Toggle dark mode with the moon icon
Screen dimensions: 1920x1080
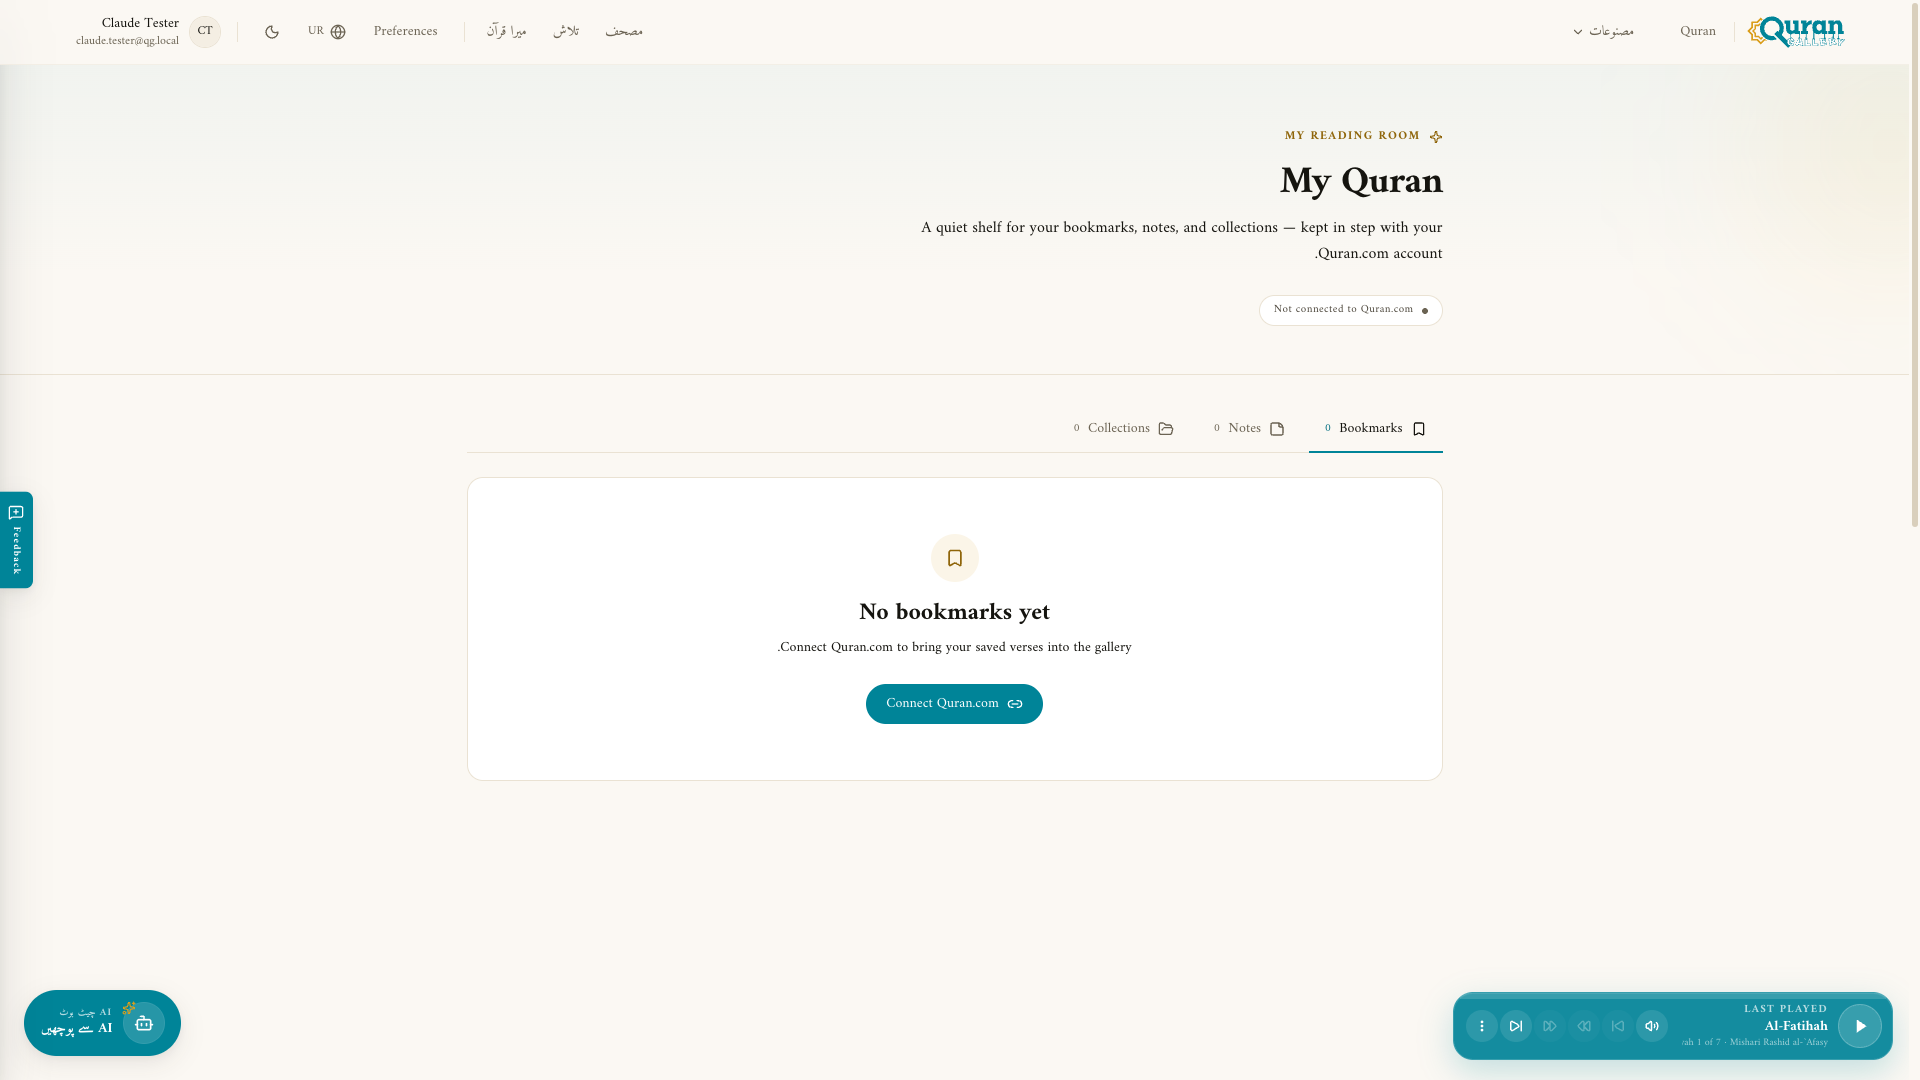pyautogui.click(x=272, y=32)
